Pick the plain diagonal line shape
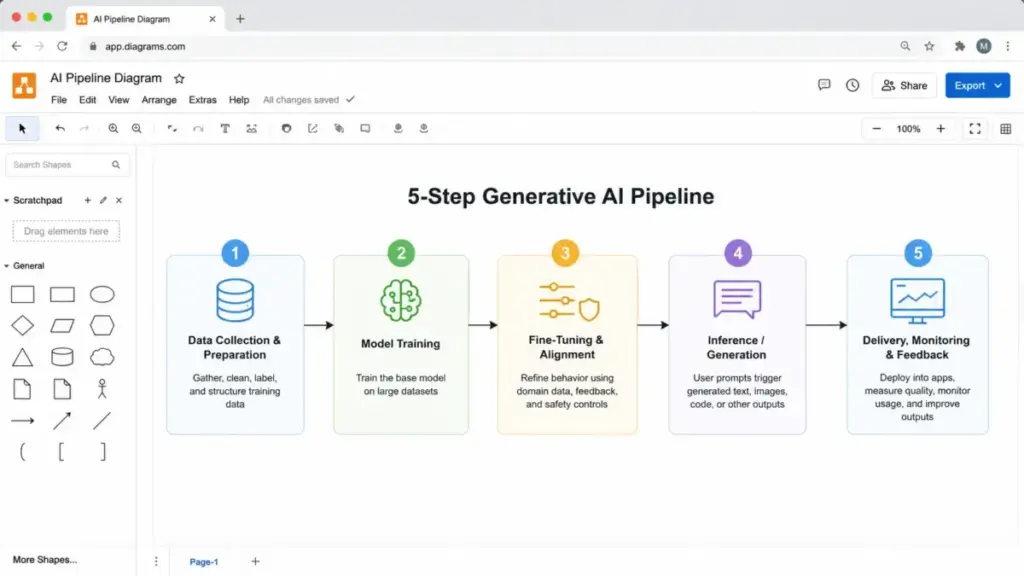Screen dimensions: 1024x576 pos(102,421)
